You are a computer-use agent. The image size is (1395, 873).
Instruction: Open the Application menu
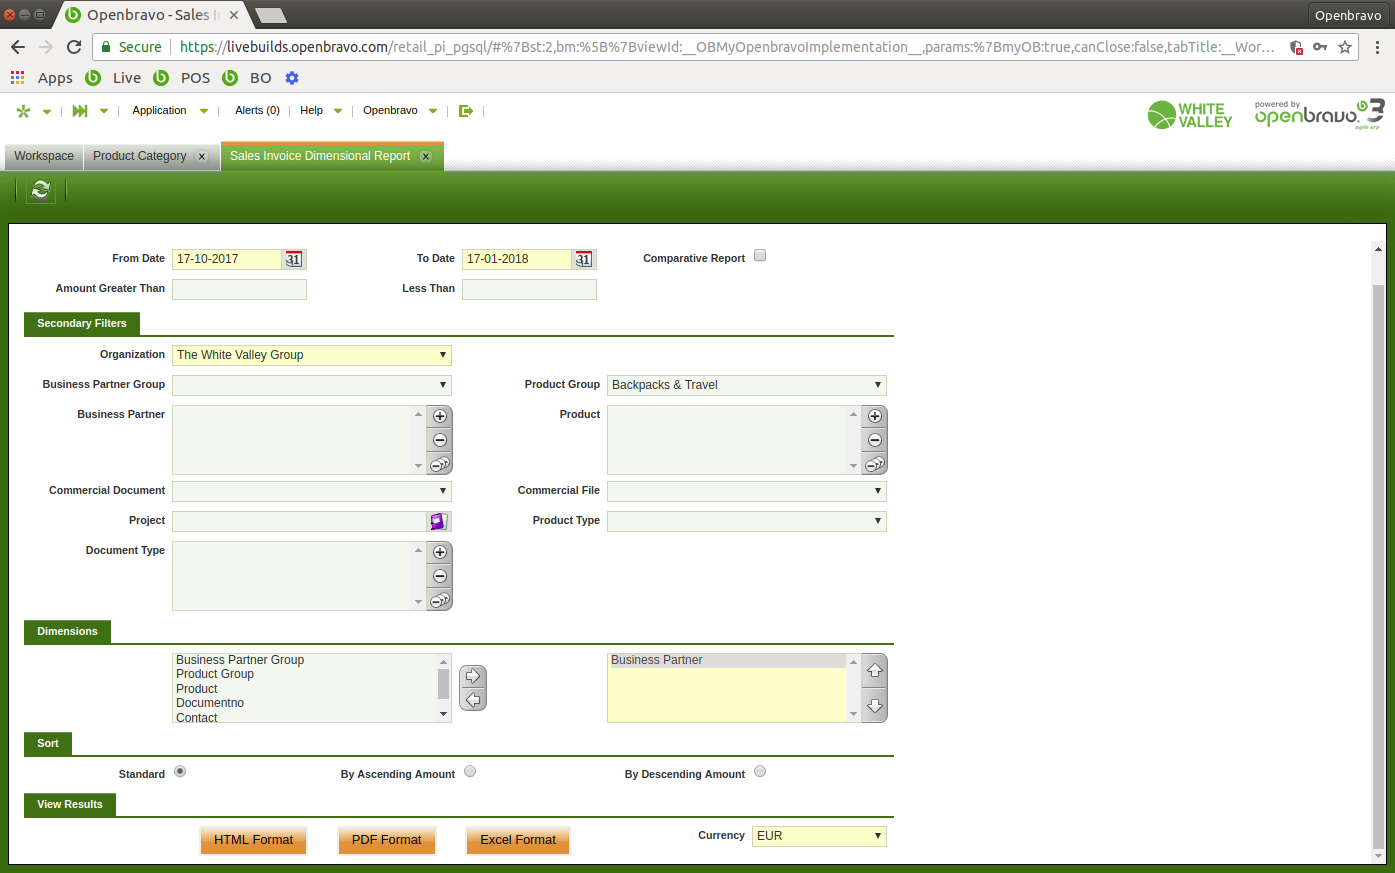tap(160, 111)
